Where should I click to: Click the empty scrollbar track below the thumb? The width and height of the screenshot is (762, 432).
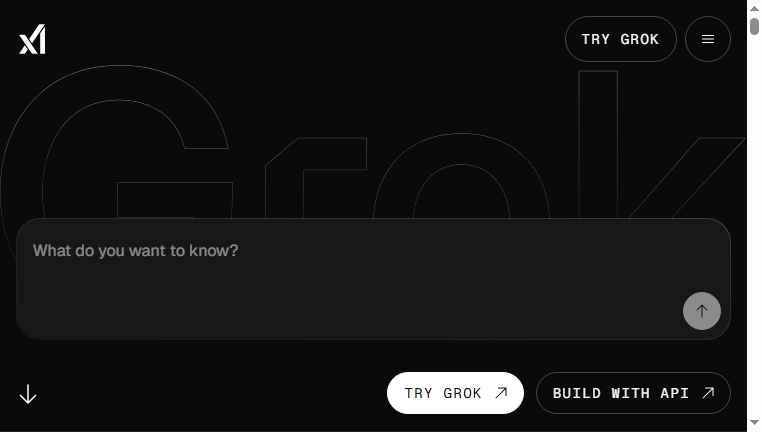coord(754,224)
